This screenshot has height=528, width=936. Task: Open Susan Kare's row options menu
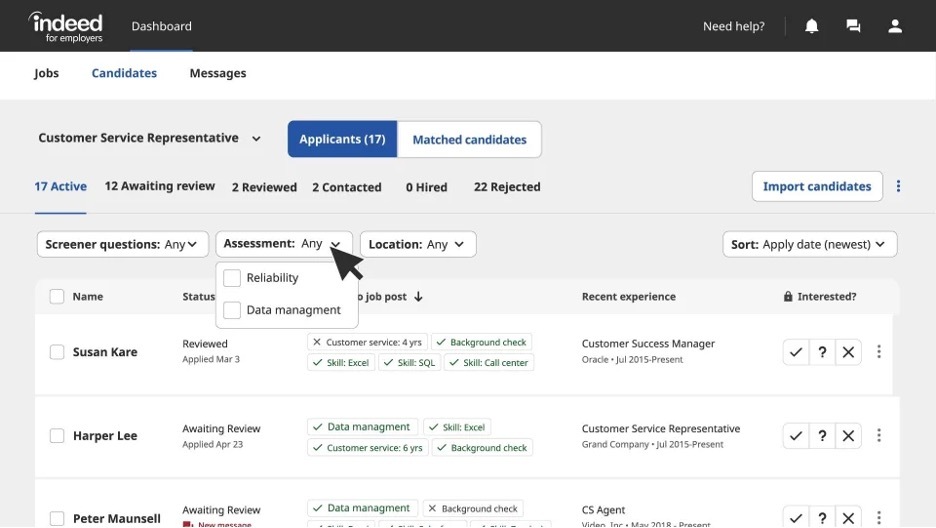879,351
